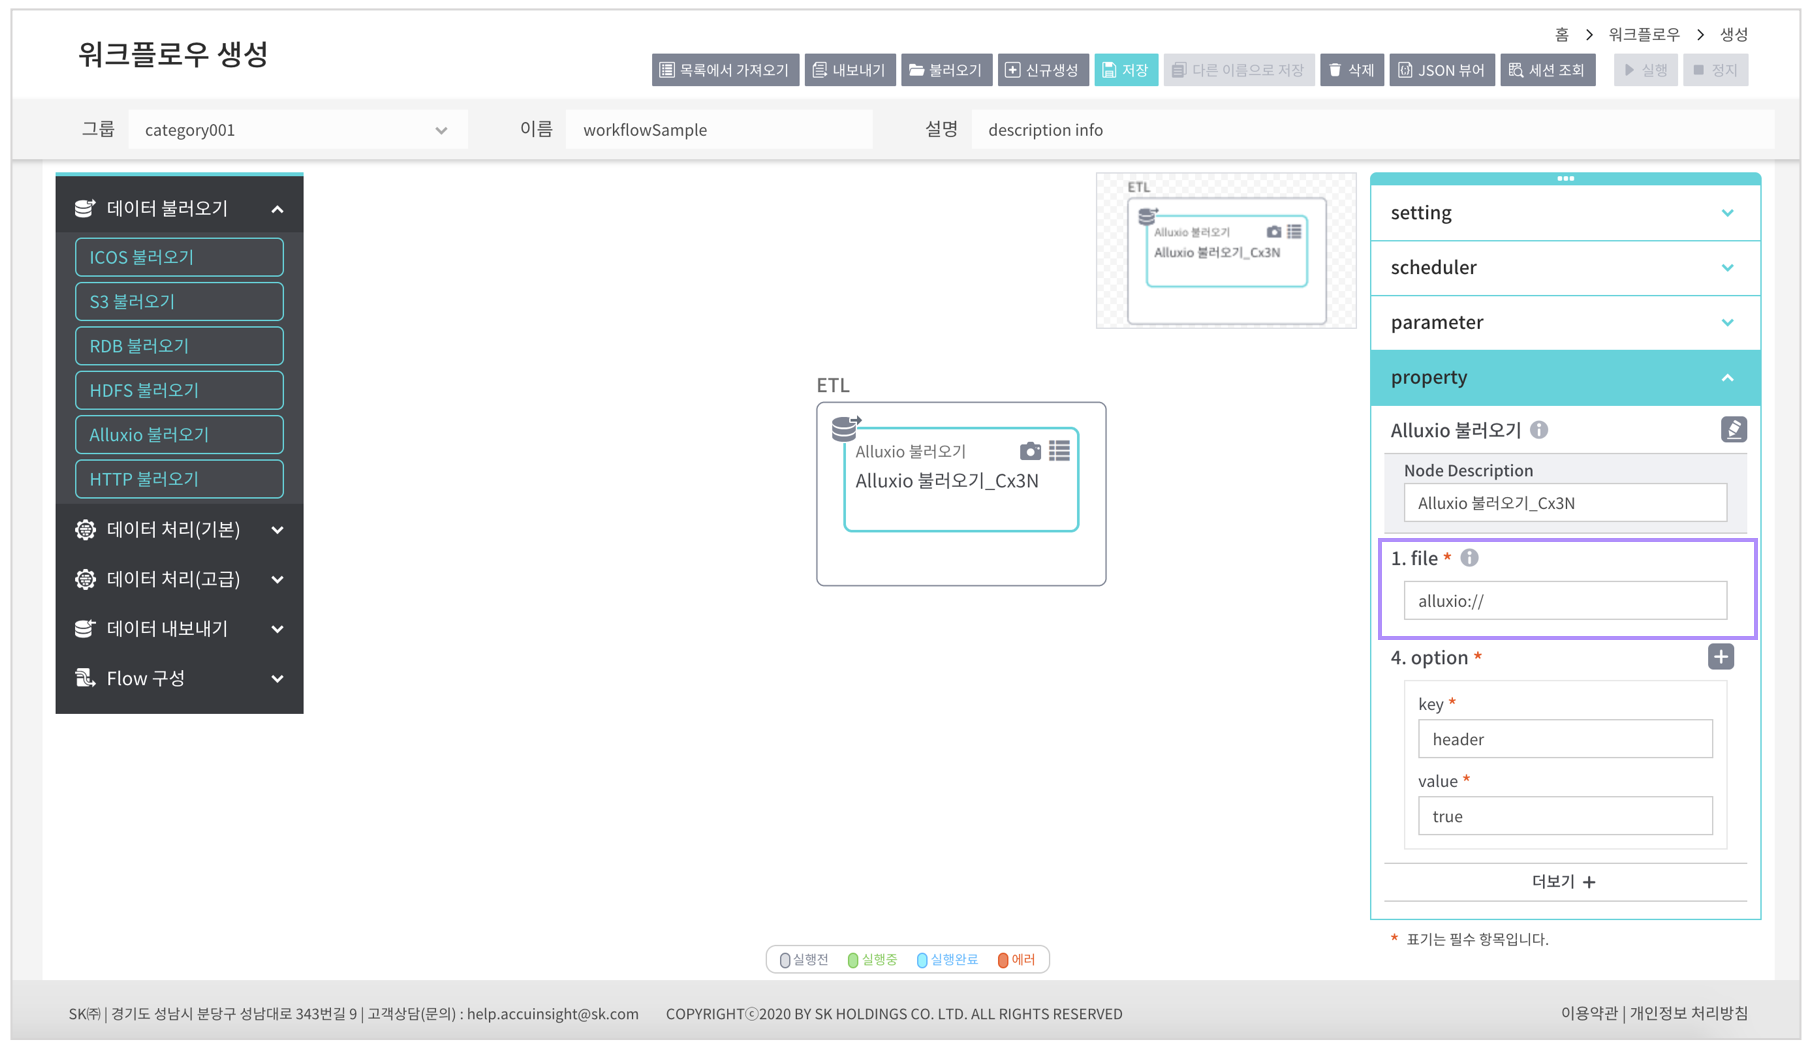This screenshot has height=1050, width=1816.
Task: Open the 그룹 category001 dropdown
Action: (297, 129)
